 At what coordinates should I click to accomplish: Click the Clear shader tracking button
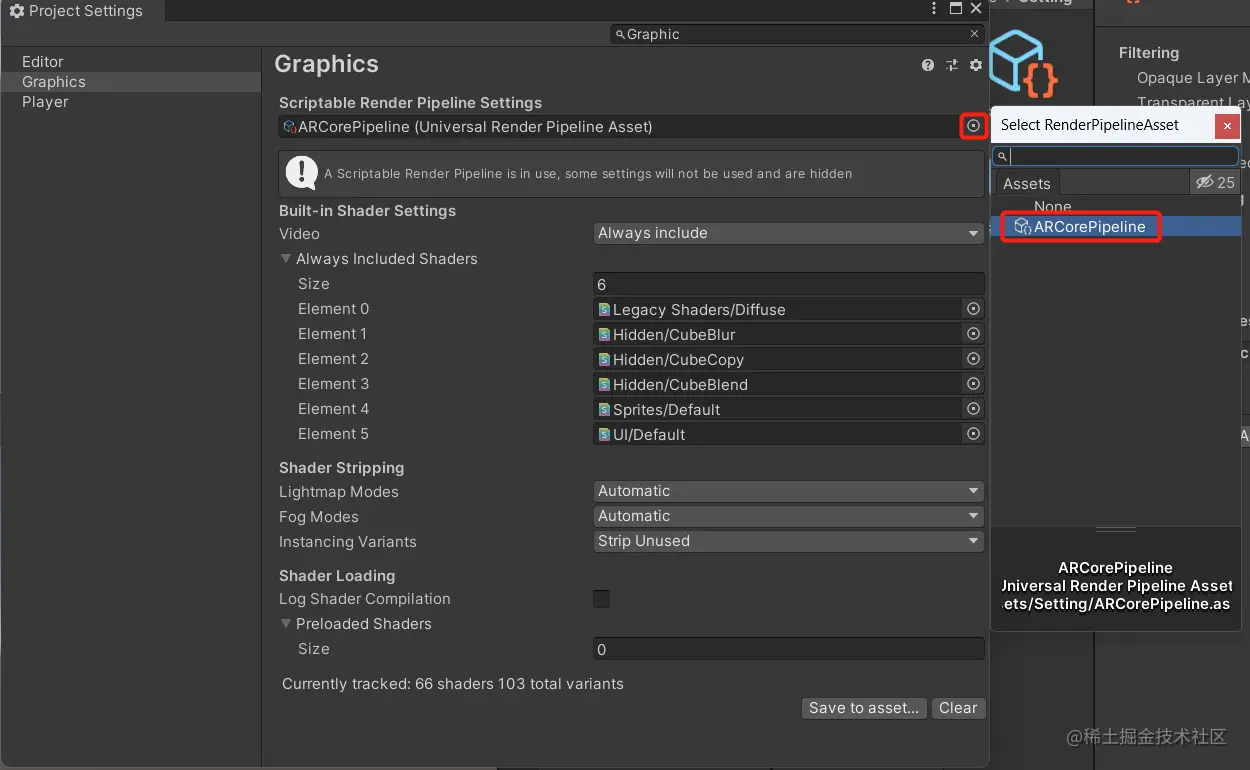(958, 708)
